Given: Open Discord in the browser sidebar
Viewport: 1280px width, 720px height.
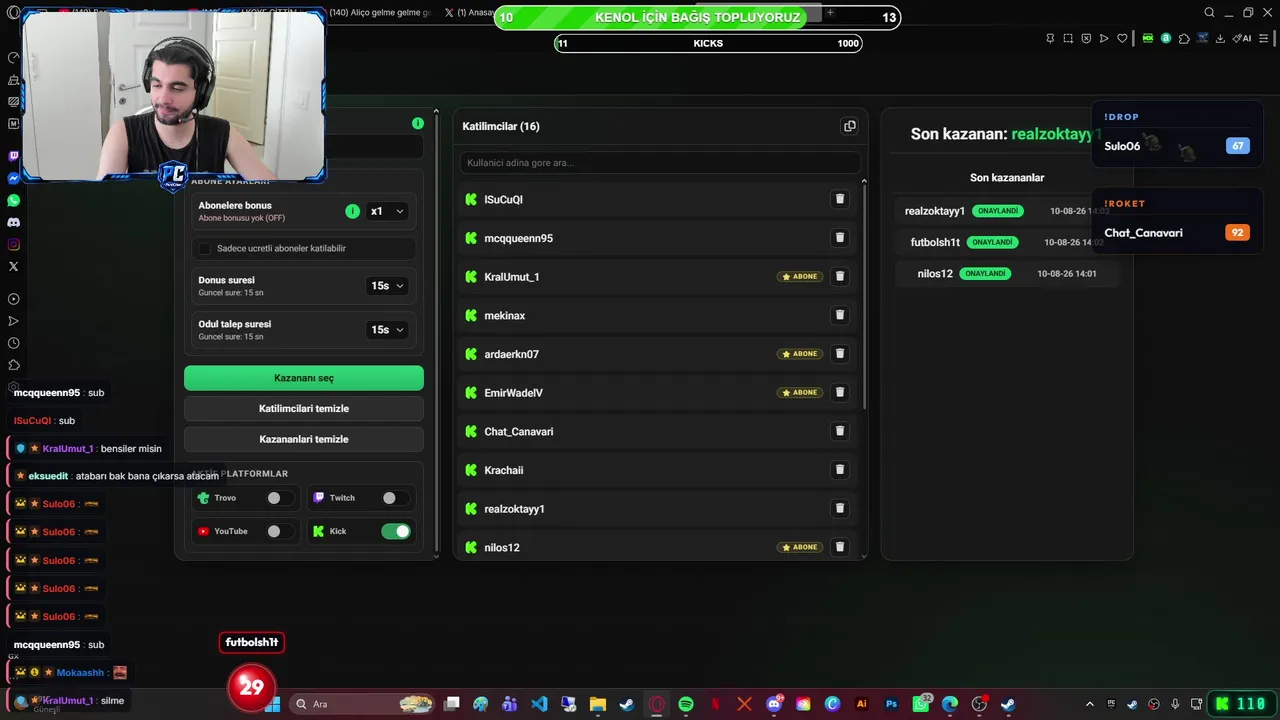Looking at the screenshot, I should coord(13,222).
